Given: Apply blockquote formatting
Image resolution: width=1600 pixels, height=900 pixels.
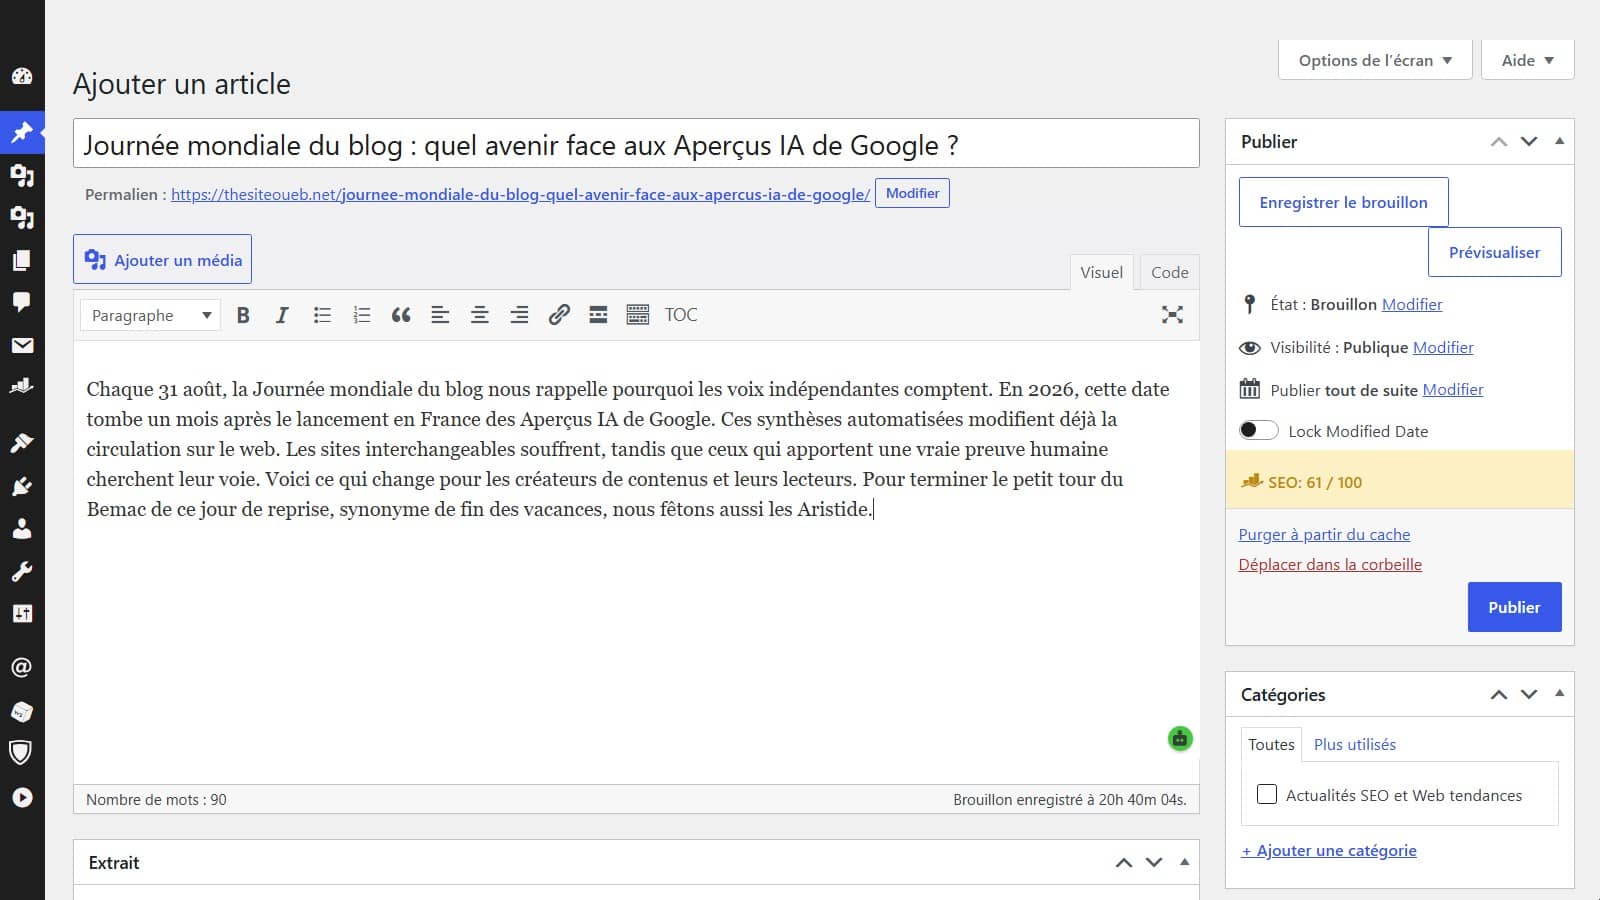Looking at the screenshot, I should pos(401,315).
